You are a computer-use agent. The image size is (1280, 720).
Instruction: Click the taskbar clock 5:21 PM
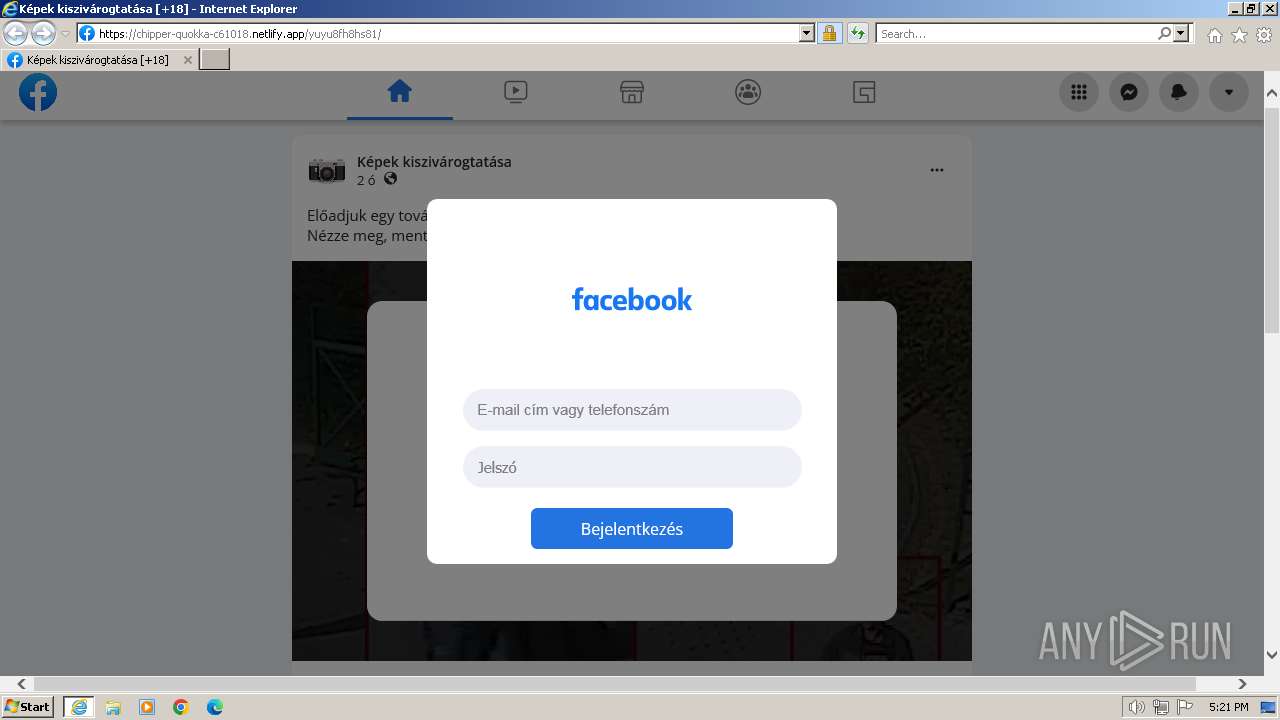click(x=1229, y=707)
